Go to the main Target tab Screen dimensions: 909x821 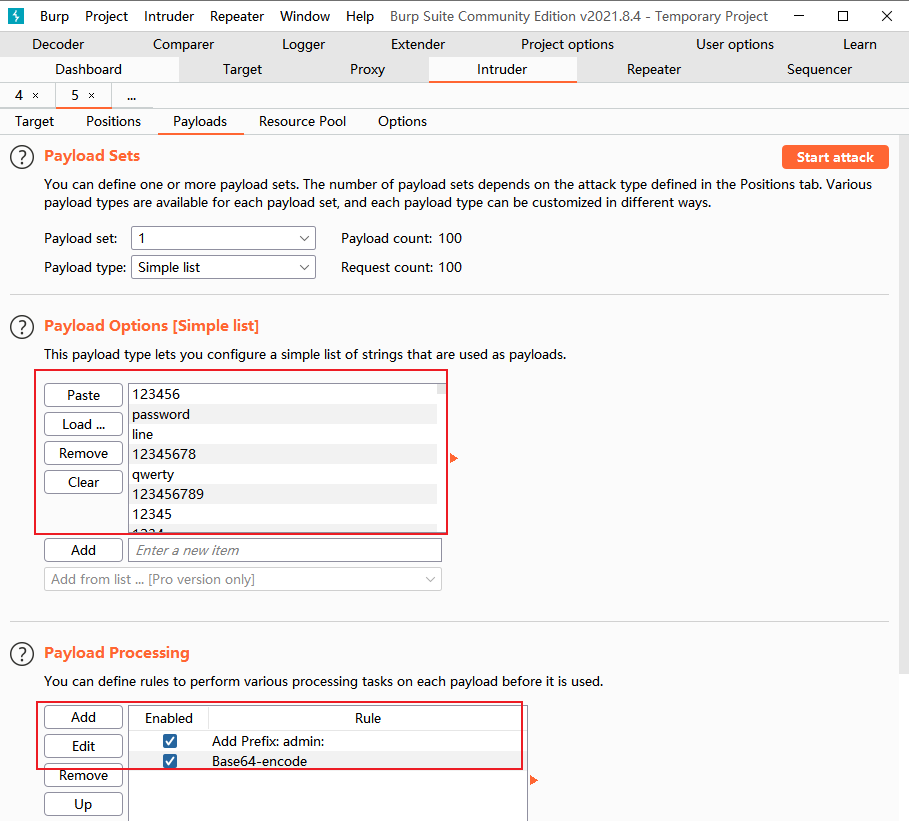242,70
